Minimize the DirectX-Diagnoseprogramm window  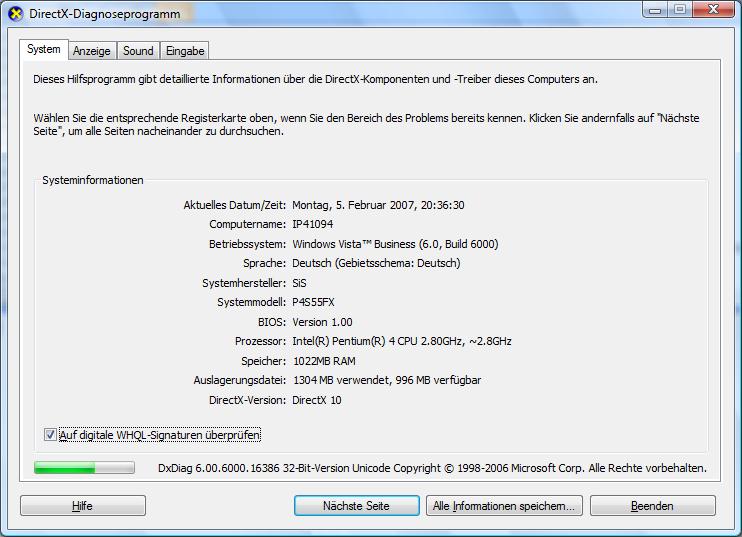657,9
